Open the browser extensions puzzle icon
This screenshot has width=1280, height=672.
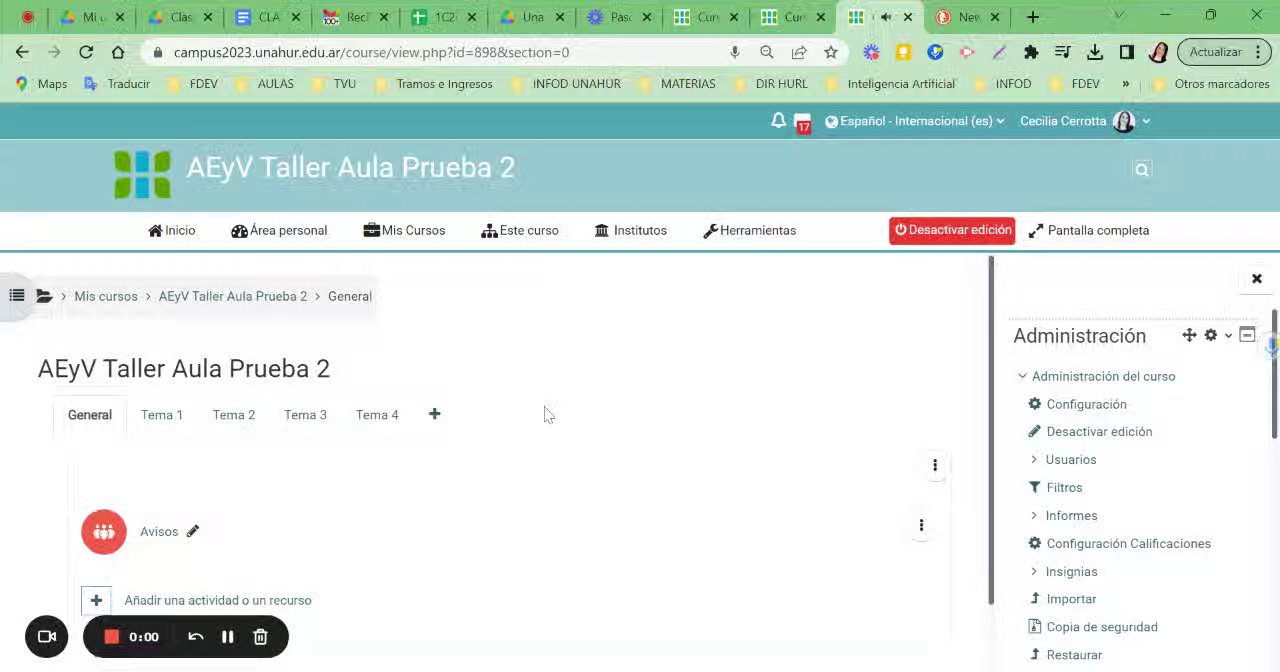click(1031, 52)
